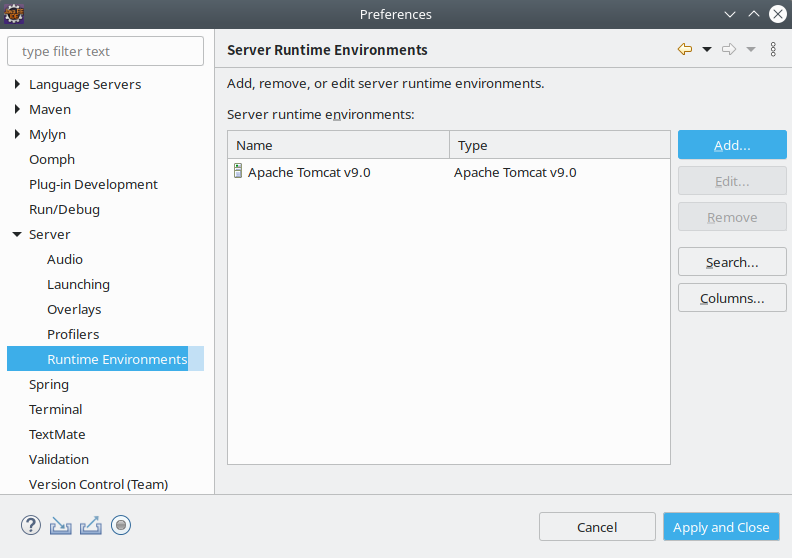Click the type filter text field
This screenshot has height=558, width=792.
point(105,51)
